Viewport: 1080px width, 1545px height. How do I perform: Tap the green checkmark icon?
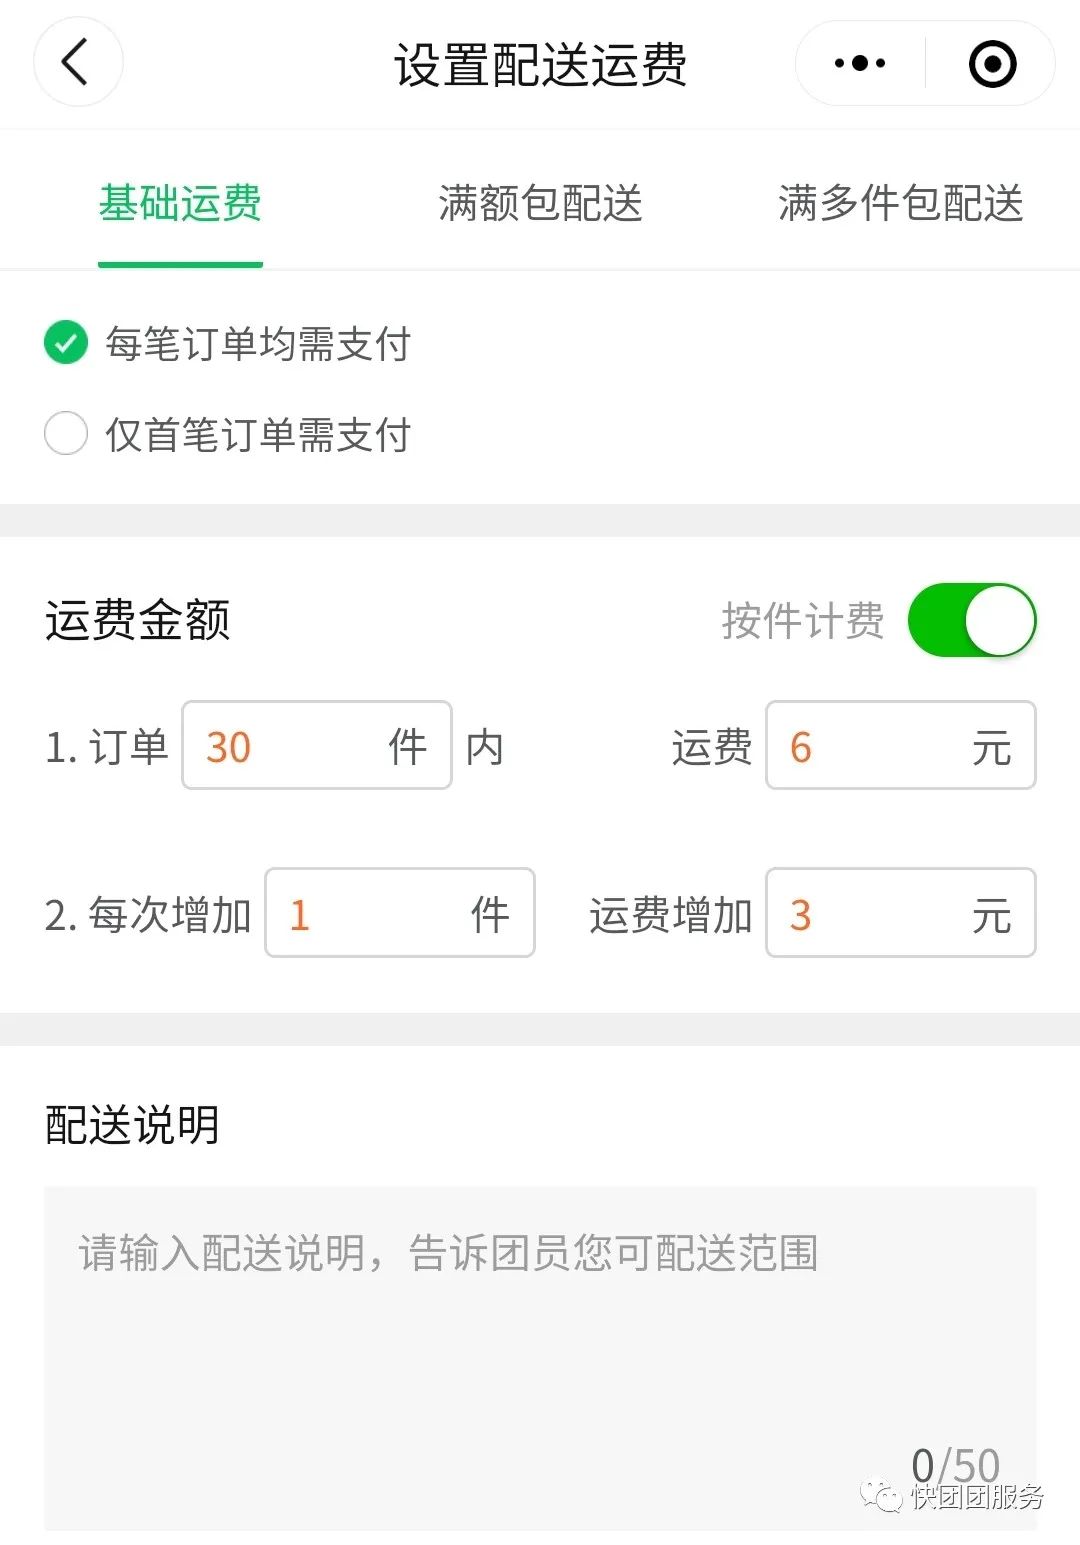66,343
